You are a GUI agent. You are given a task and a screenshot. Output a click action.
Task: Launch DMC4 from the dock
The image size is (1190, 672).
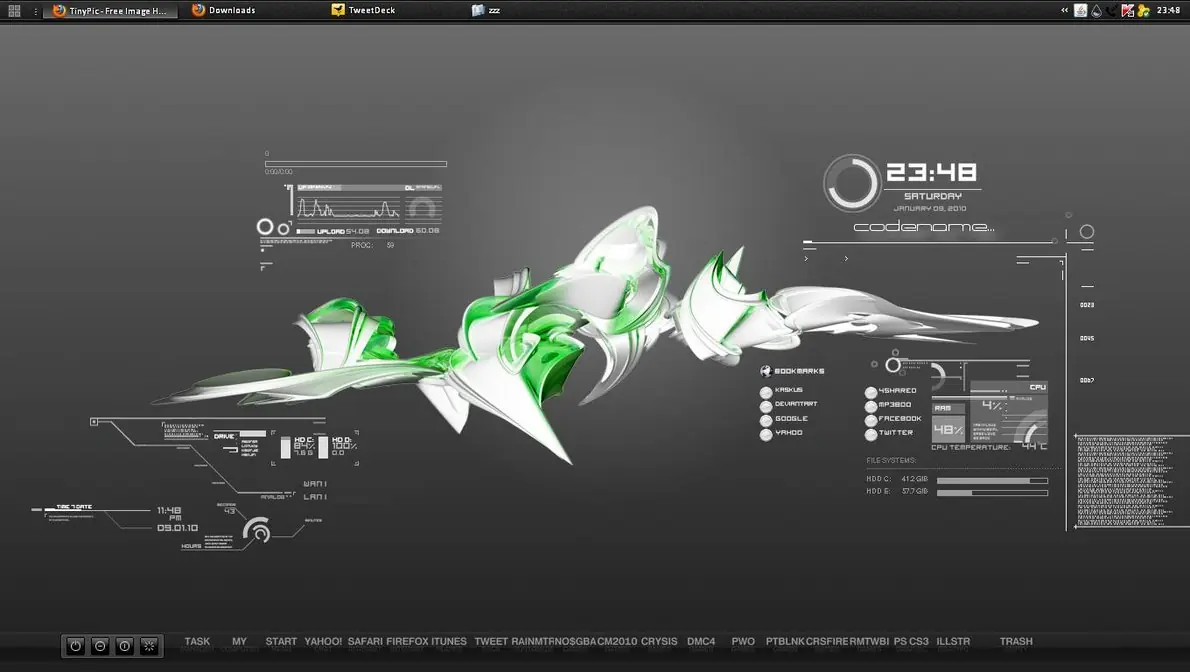[x=701, y=642]
